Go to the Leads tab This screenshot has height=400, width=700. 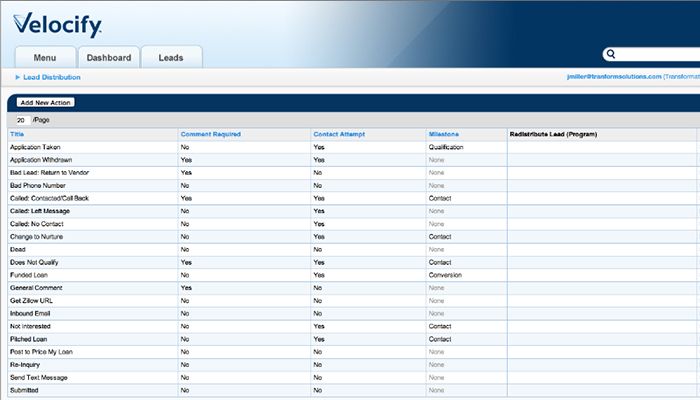[x=171, y=58]
